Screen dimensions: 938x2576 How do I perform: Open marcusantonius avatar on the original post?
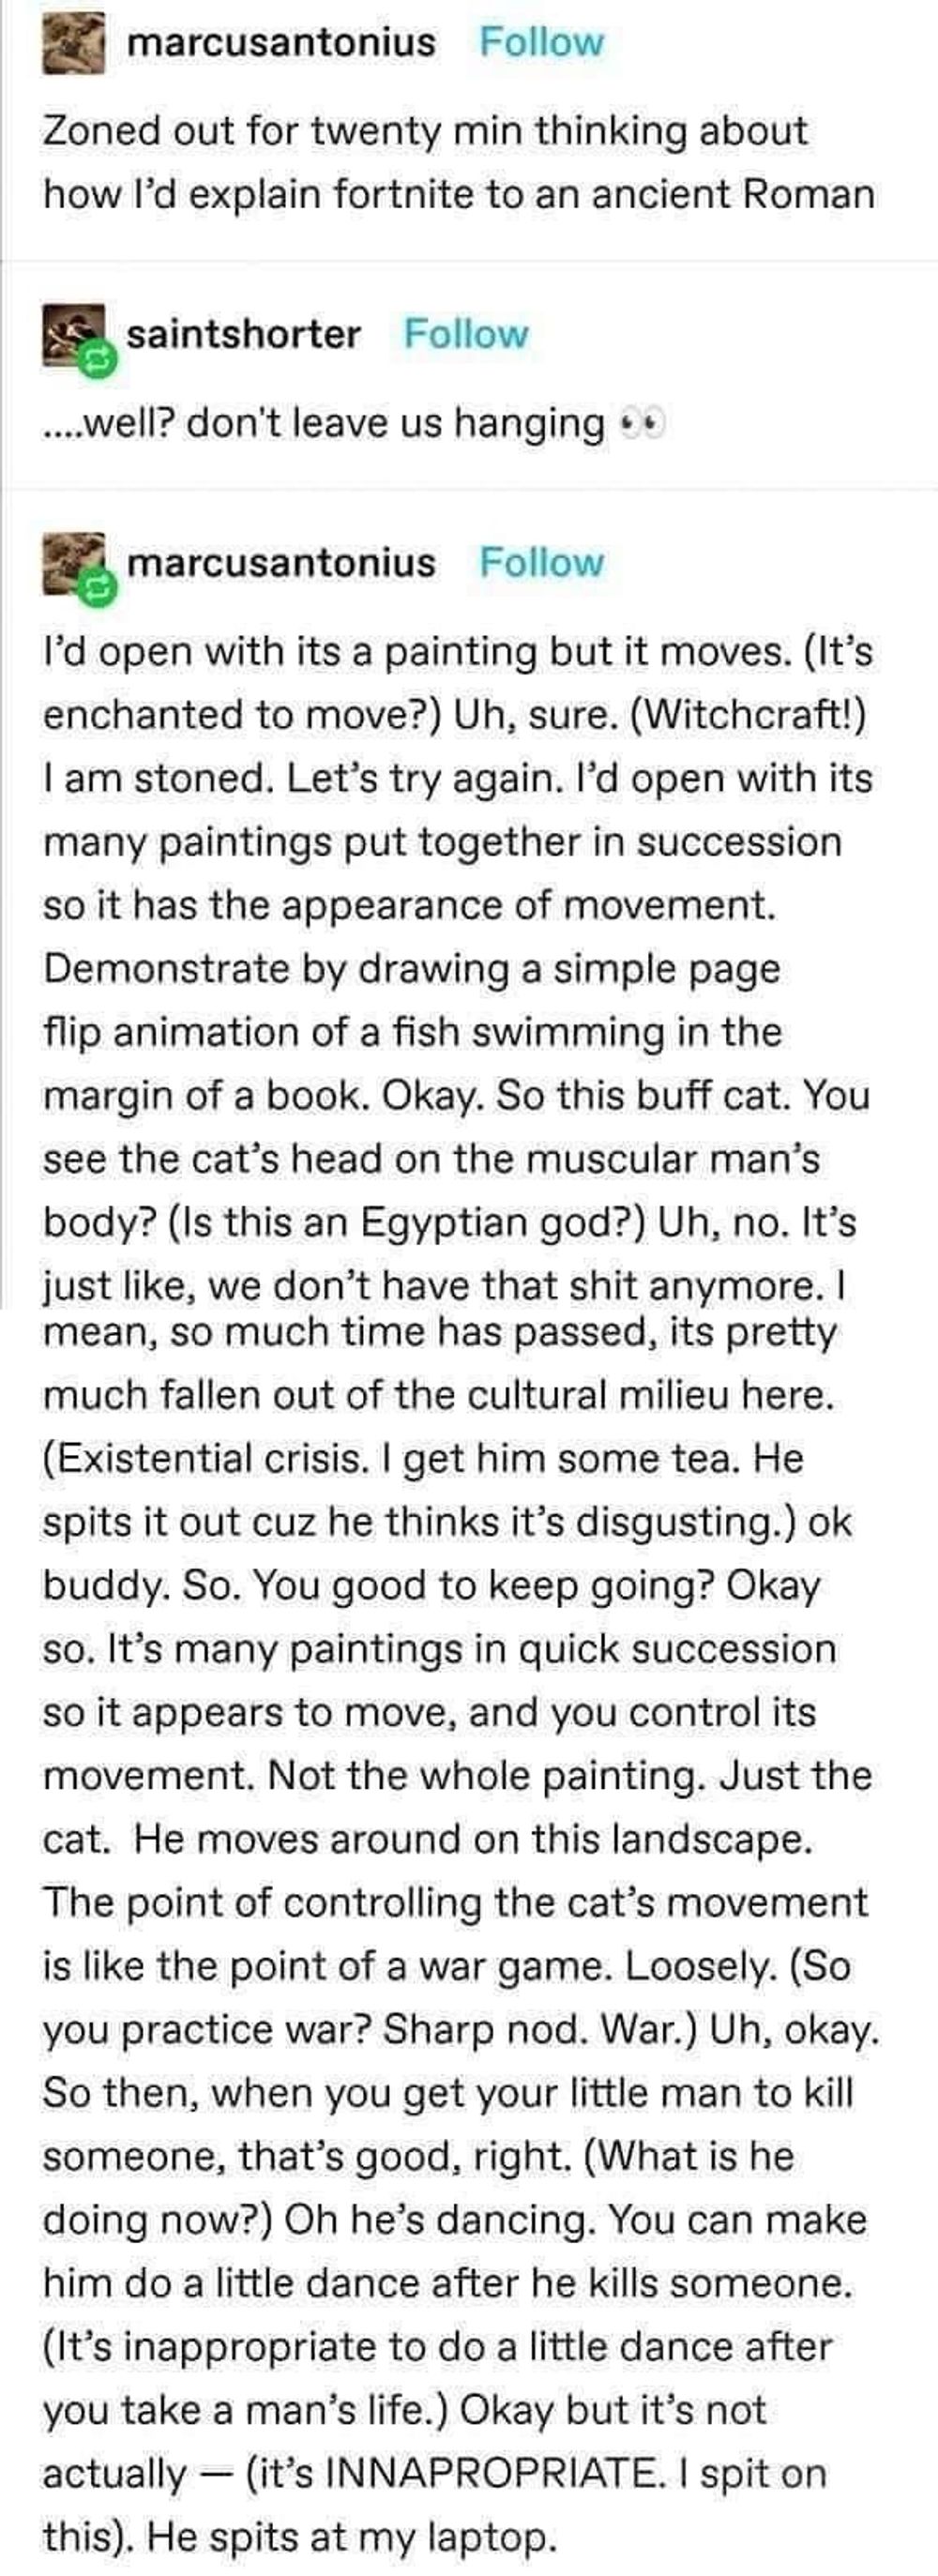tap(72, 43)
